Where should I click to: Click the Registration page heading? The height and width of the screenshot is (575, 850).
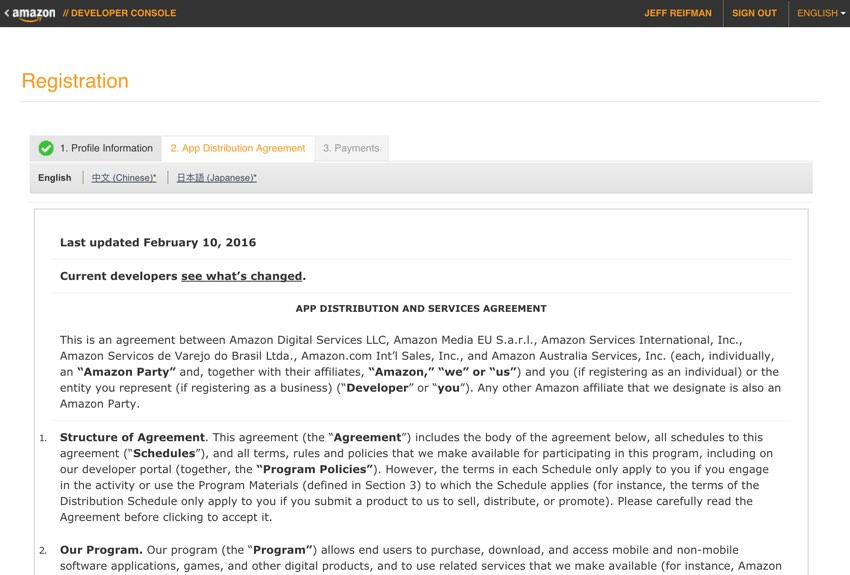click(75, 81)
